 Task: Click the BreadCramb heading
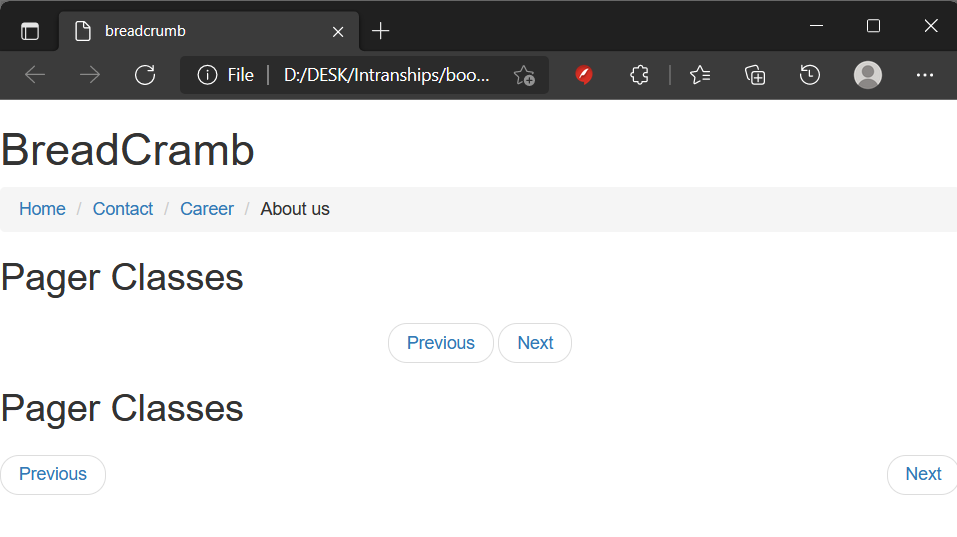(128, 150)
